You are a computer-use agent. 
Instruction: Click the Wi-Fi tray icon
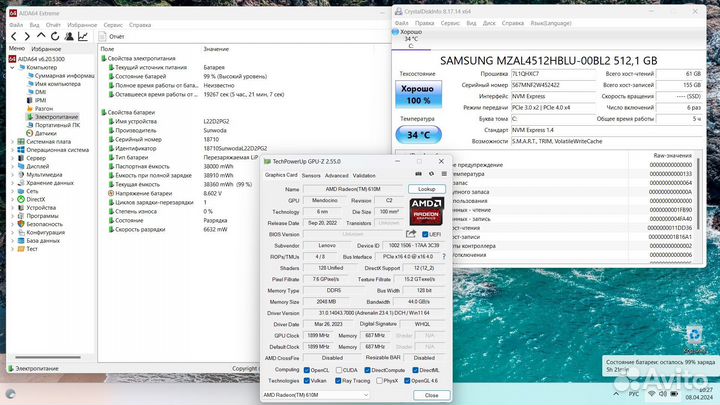pyautogui.click(x=651, y=394)
